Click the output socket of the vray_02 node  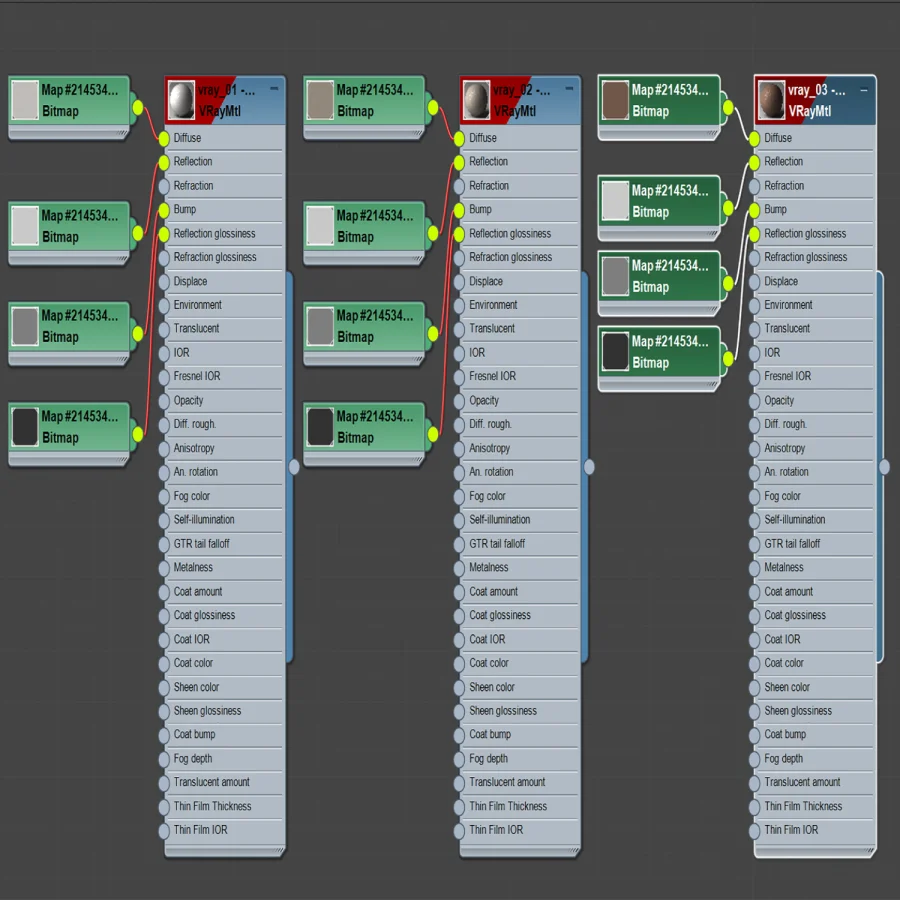tap(589, 467)
